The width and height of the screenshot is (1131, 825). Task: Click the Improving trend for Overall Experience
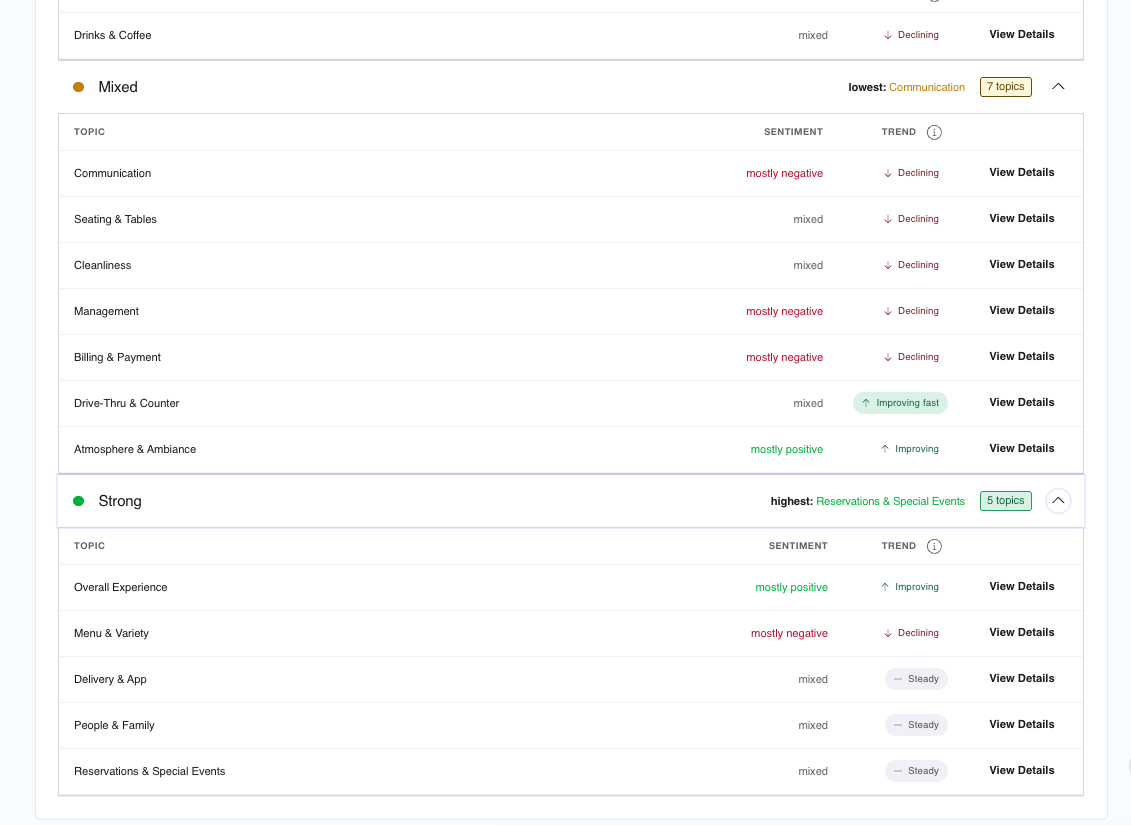(910, 587)
